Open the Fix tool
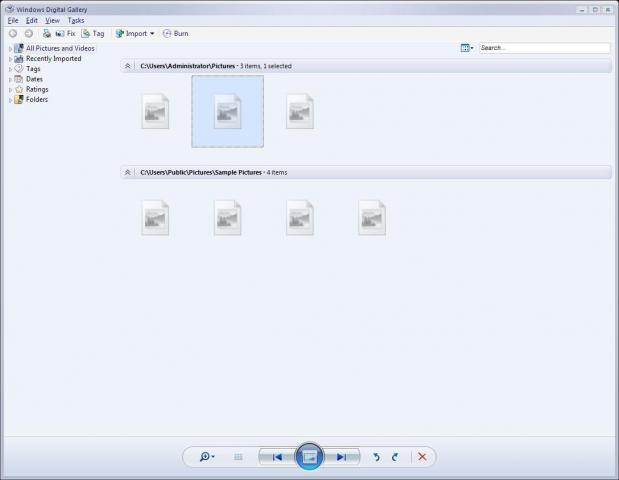This screenshot has height=480, width=619. coord(66,34)
